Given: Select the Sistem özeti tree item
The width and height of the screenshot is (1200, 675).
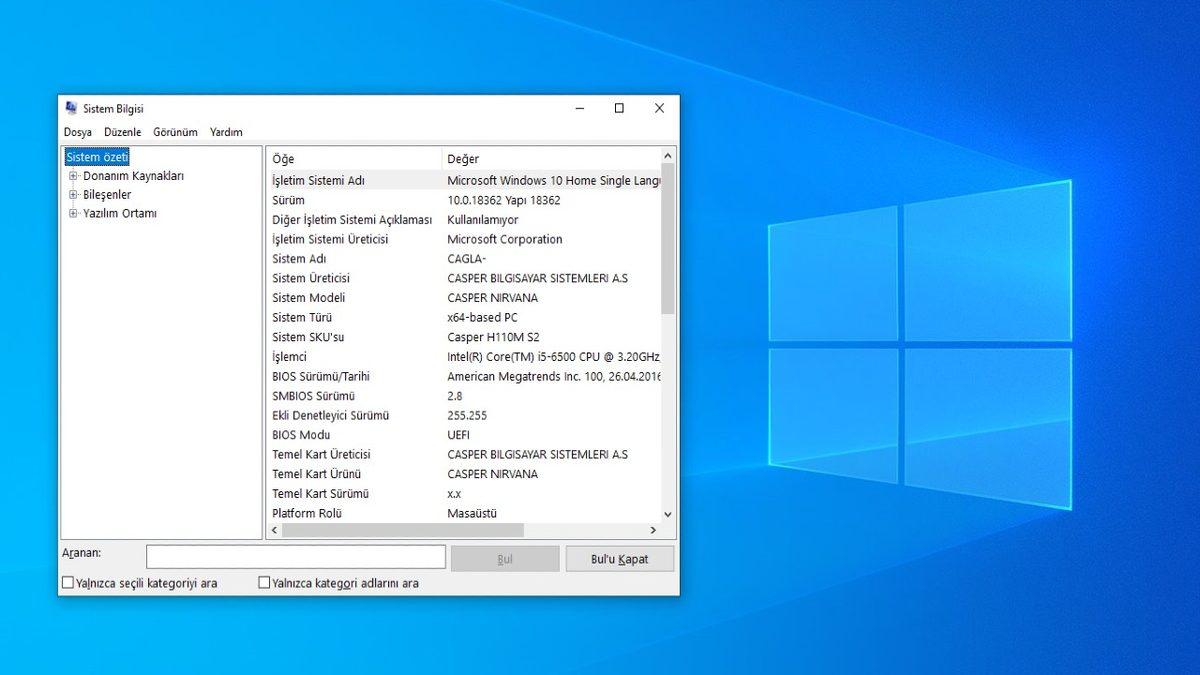Looking at the screenshot, I should pos(97,156).
